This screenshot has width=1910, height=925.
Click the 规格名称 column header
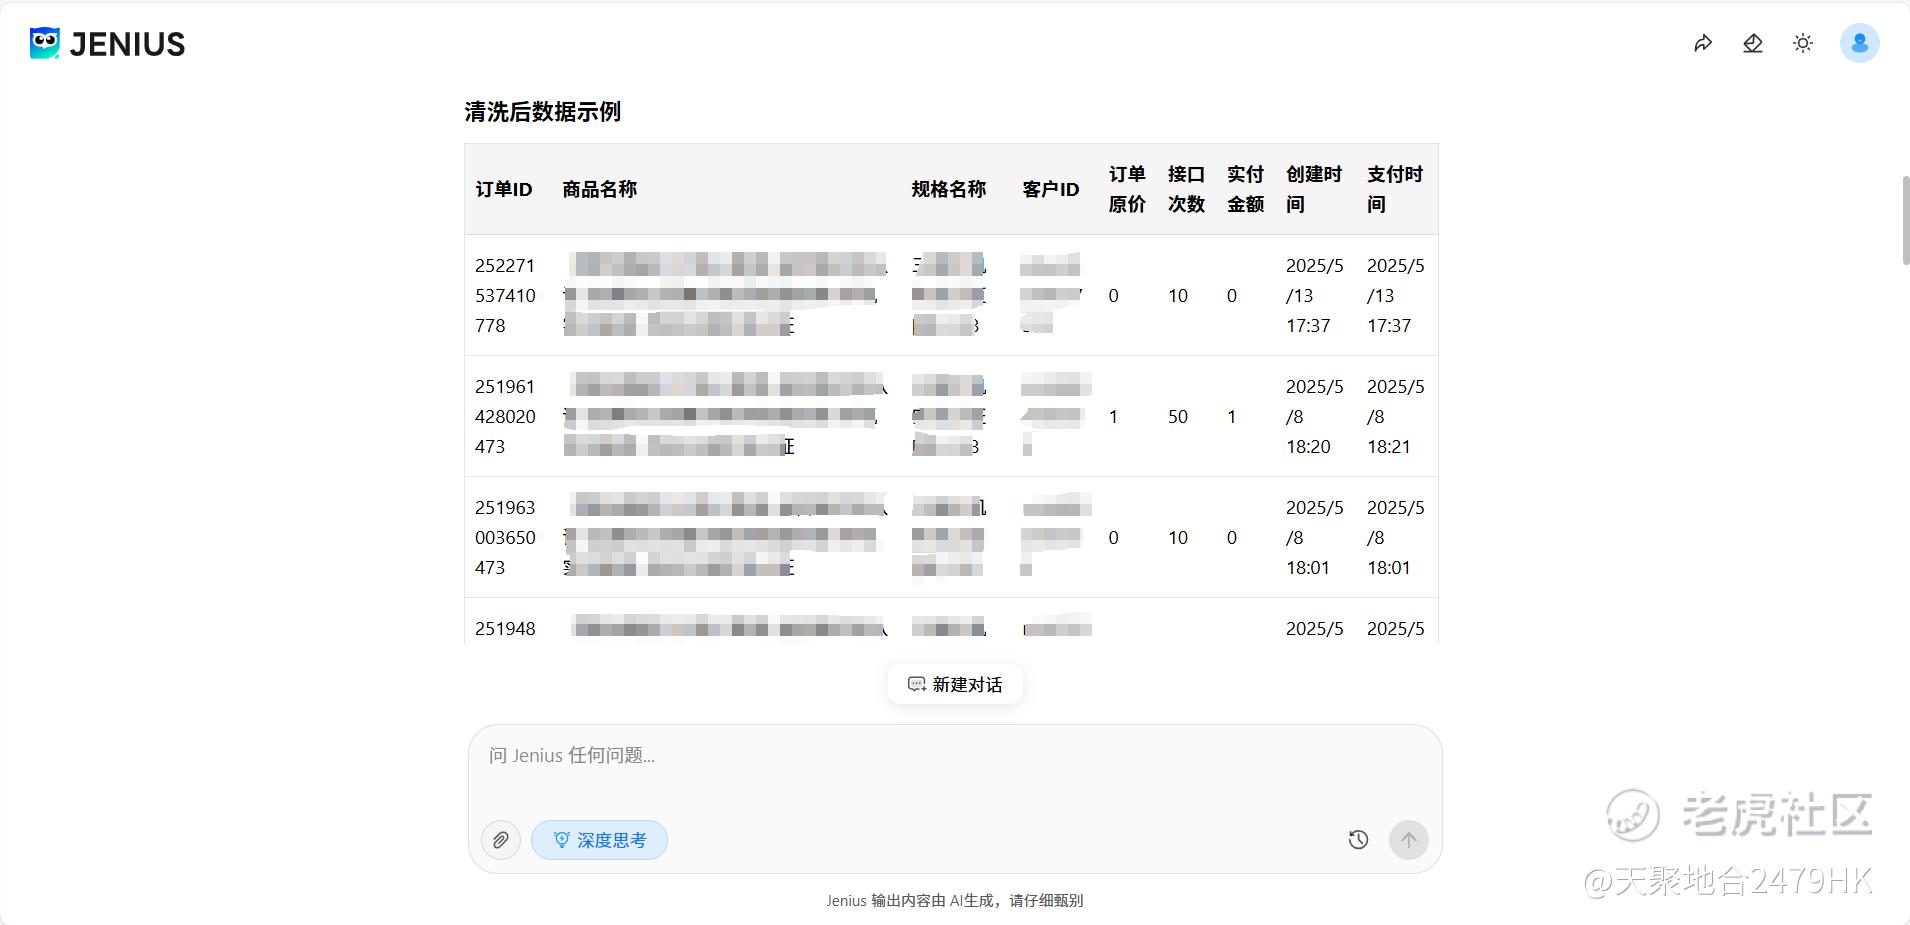(x=949, y=189)
